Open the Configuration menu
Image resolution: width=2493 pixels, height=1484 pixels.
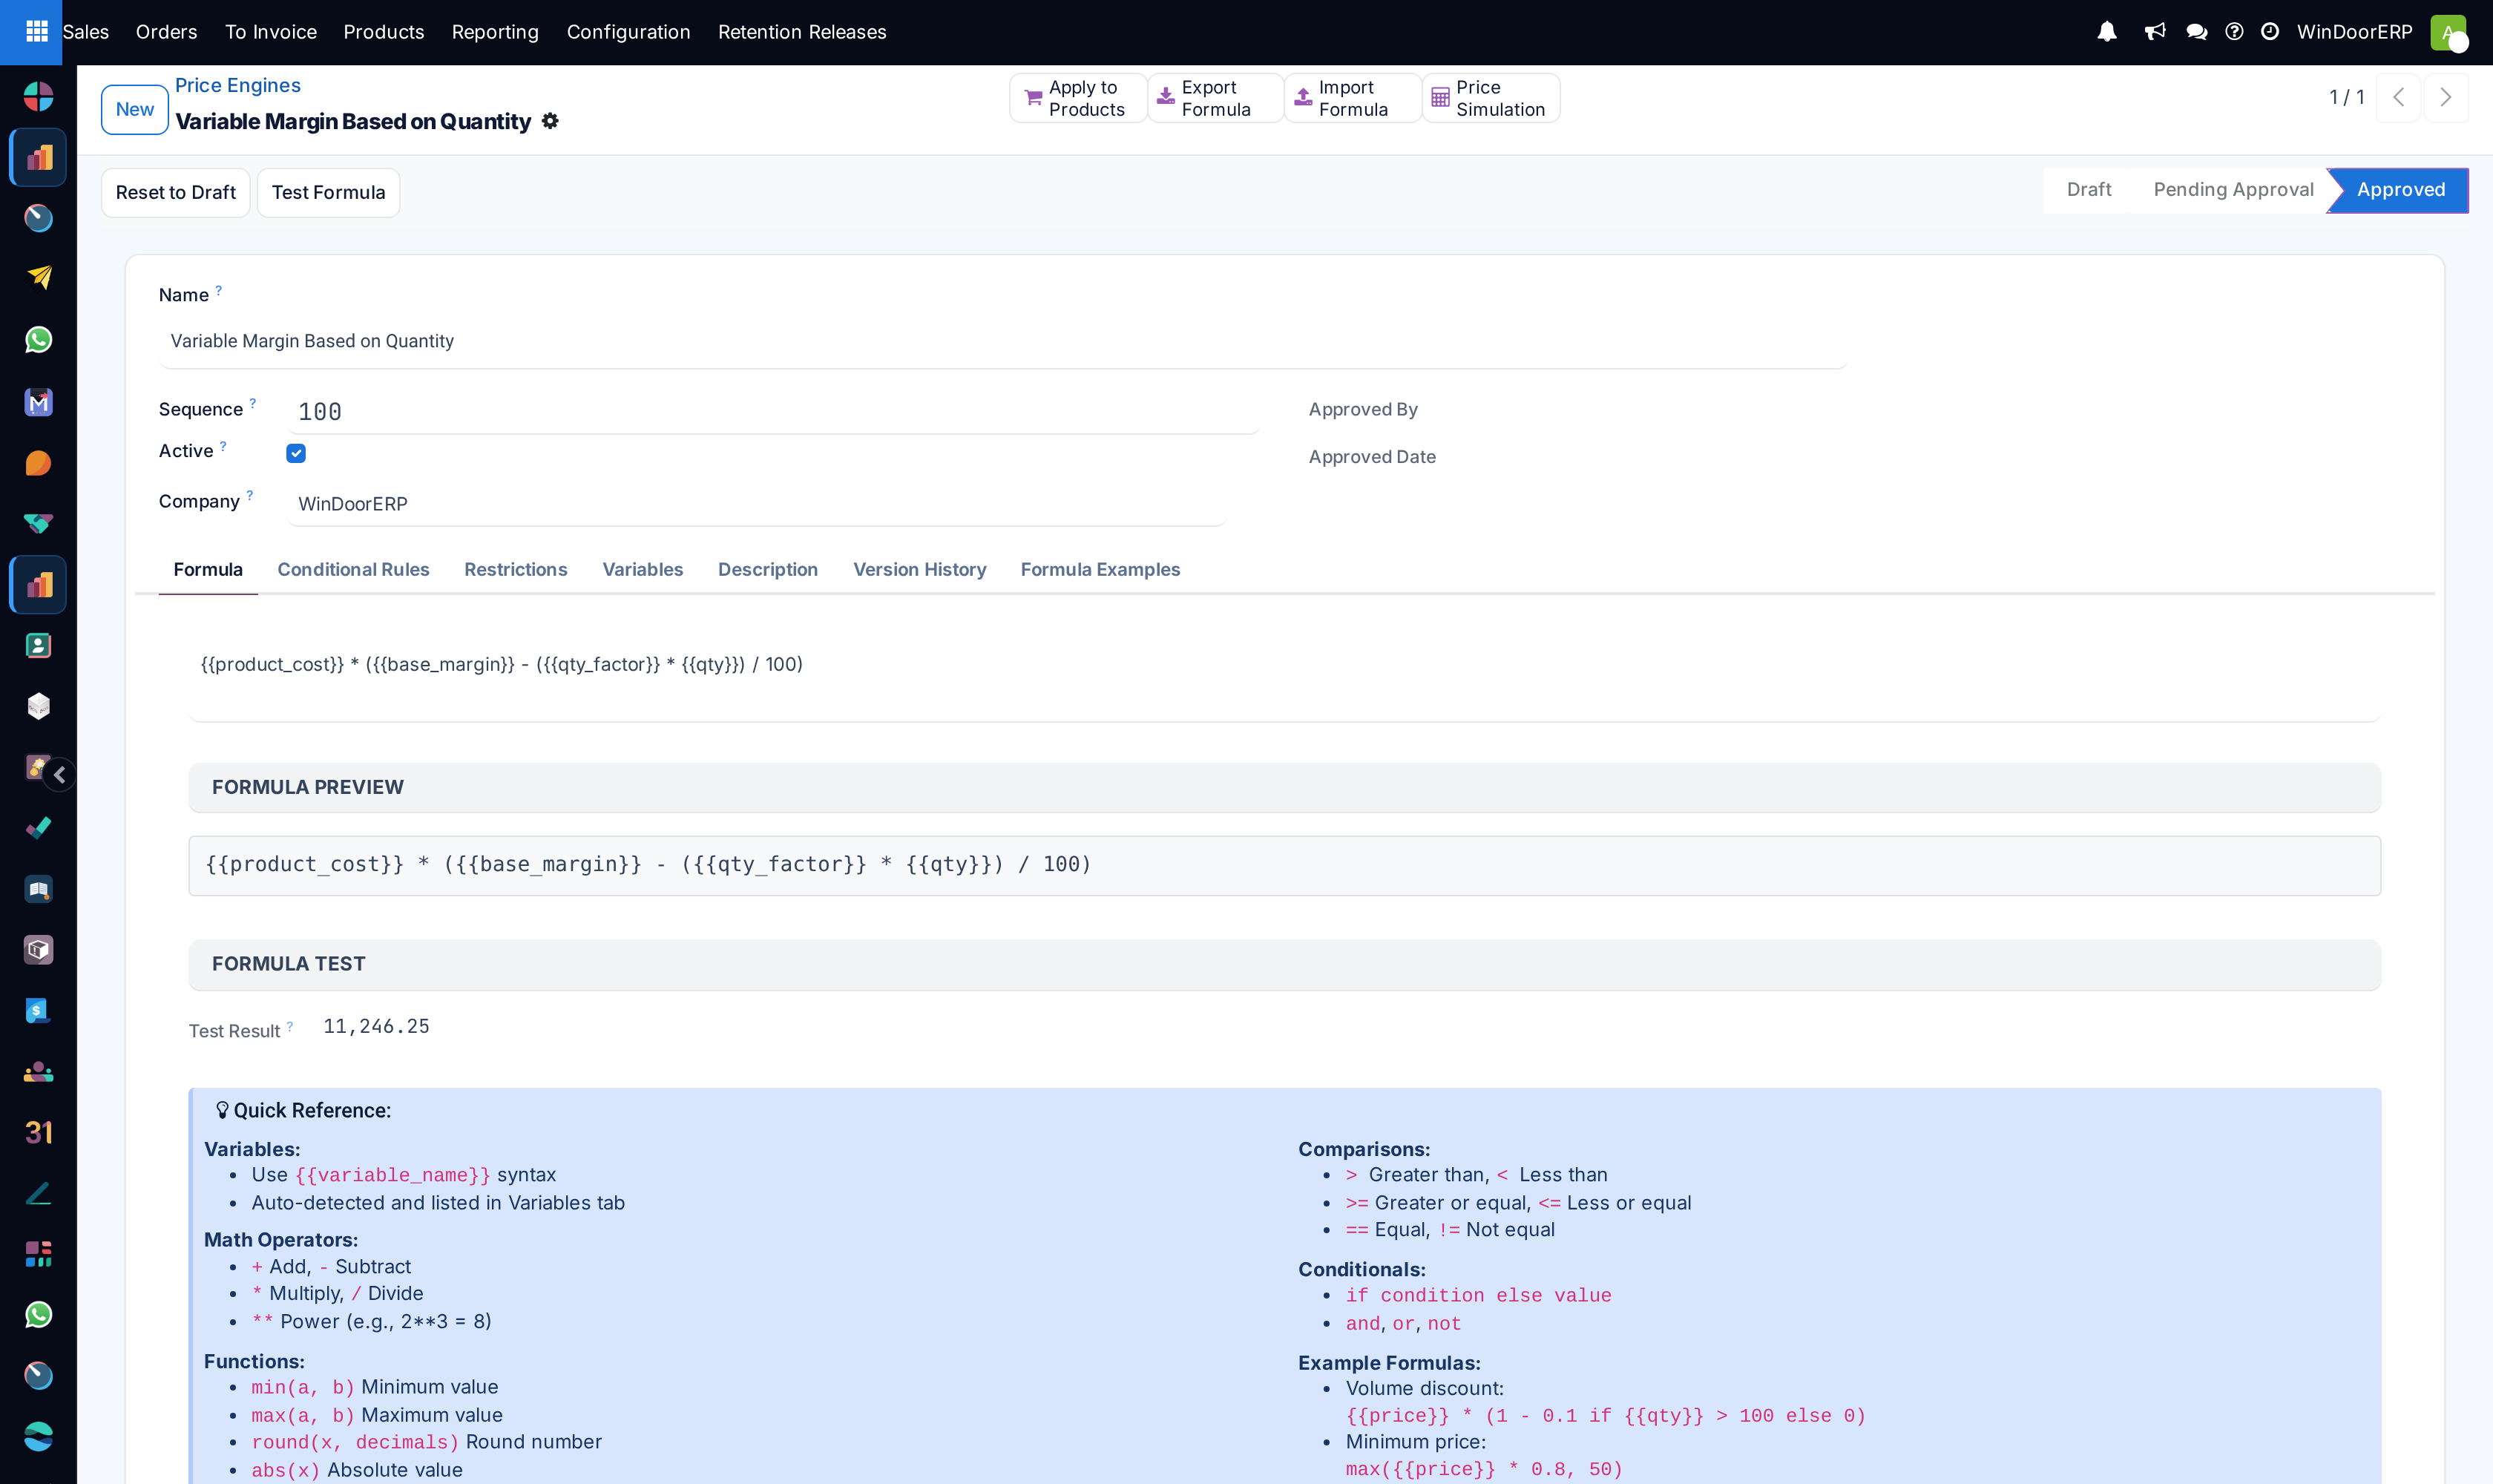628,32
